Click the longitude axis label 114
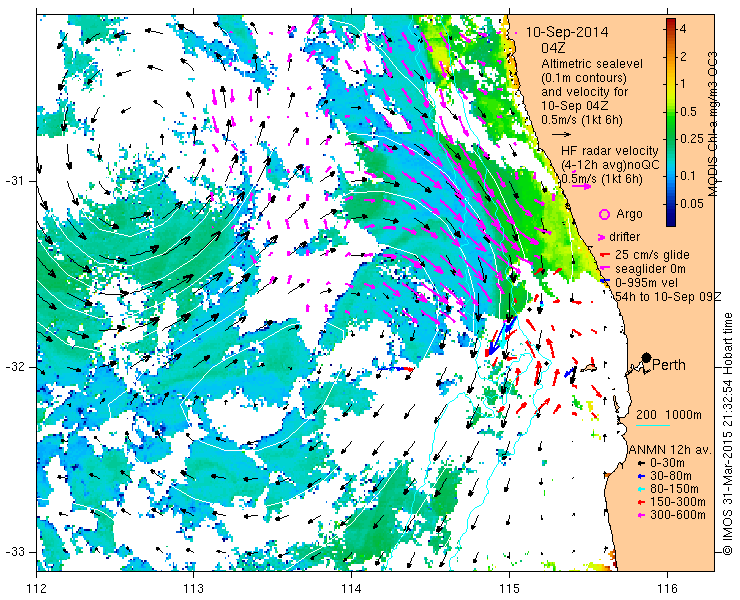Screen dimensions: 740x600 point(352,588)
